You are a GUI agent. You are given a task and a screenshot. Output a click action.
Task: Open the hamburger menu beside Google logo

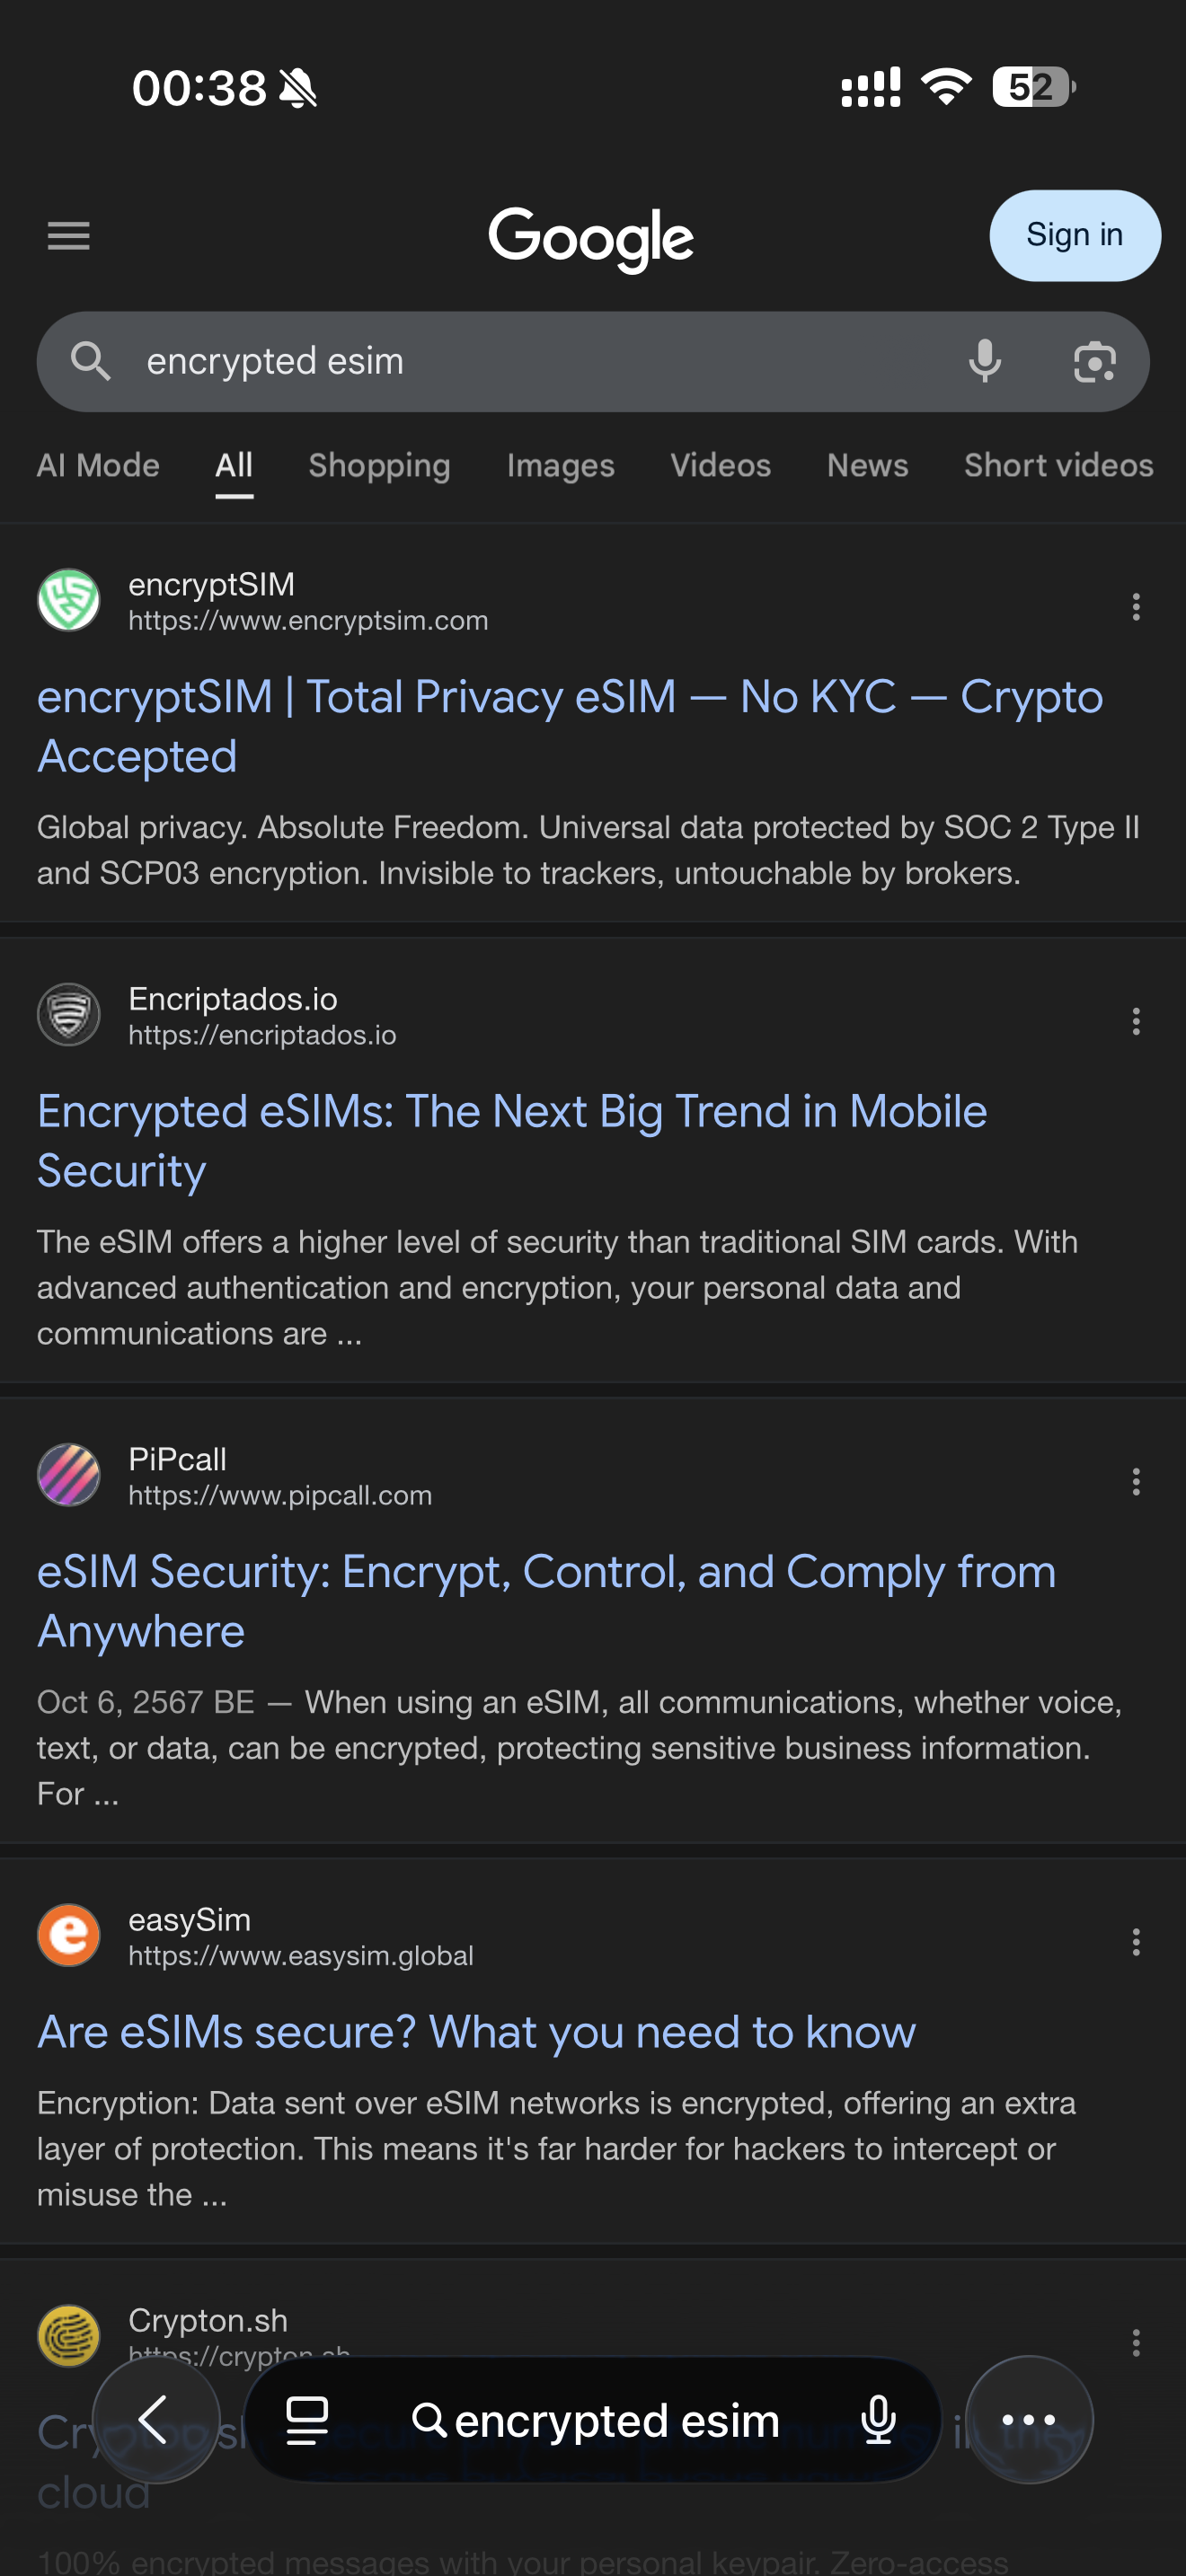point(68,236)
